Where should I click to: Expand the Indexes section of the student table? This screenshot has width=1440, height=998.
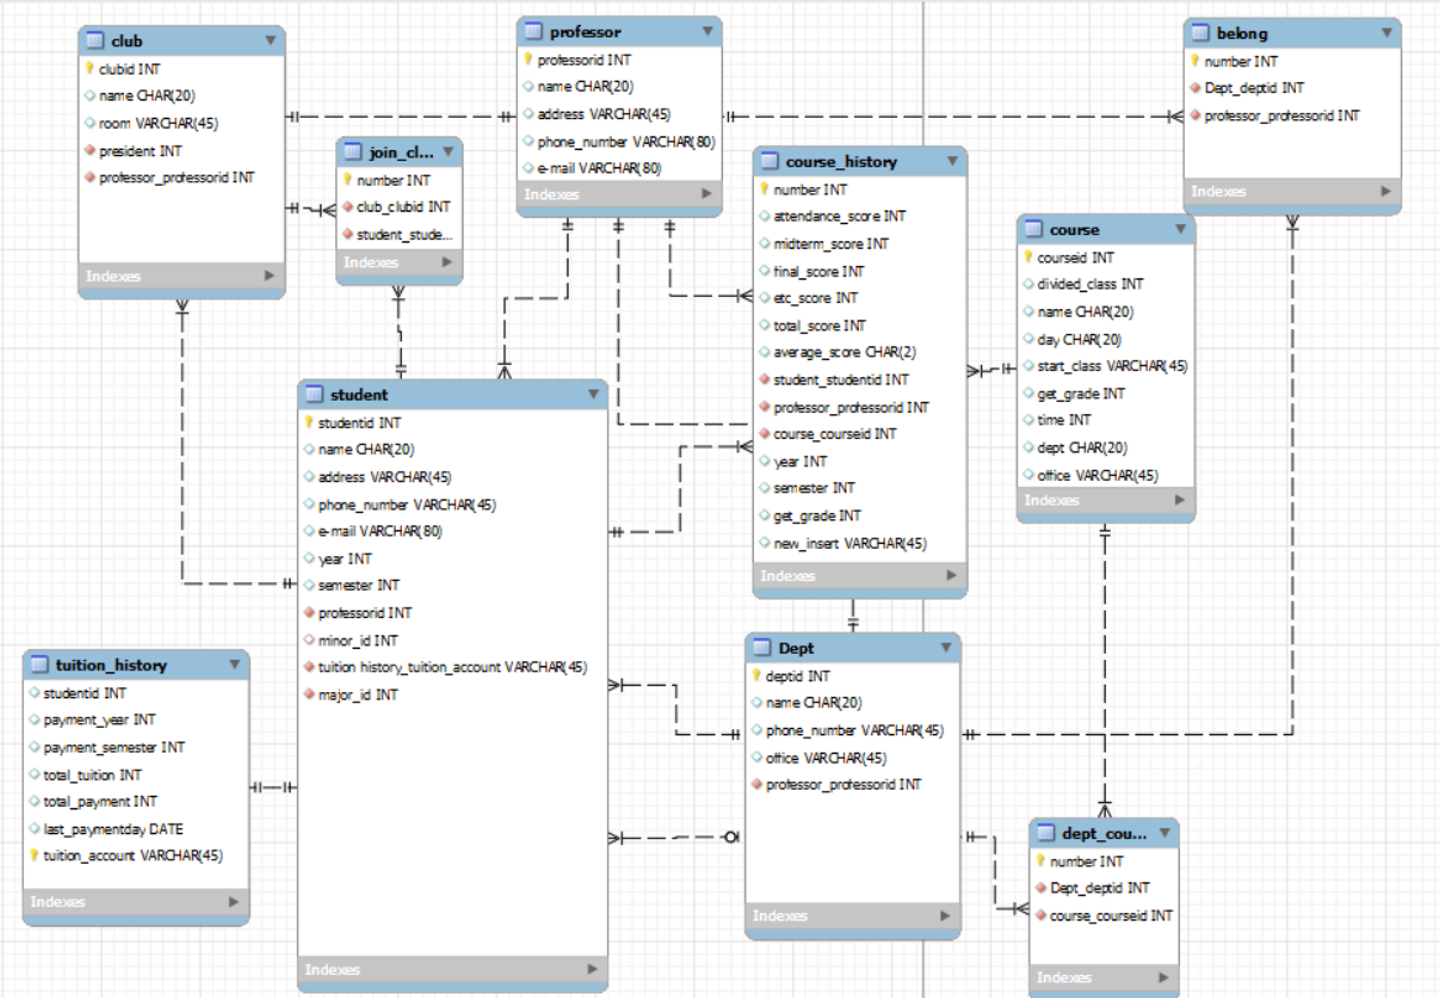pos(452,969)
